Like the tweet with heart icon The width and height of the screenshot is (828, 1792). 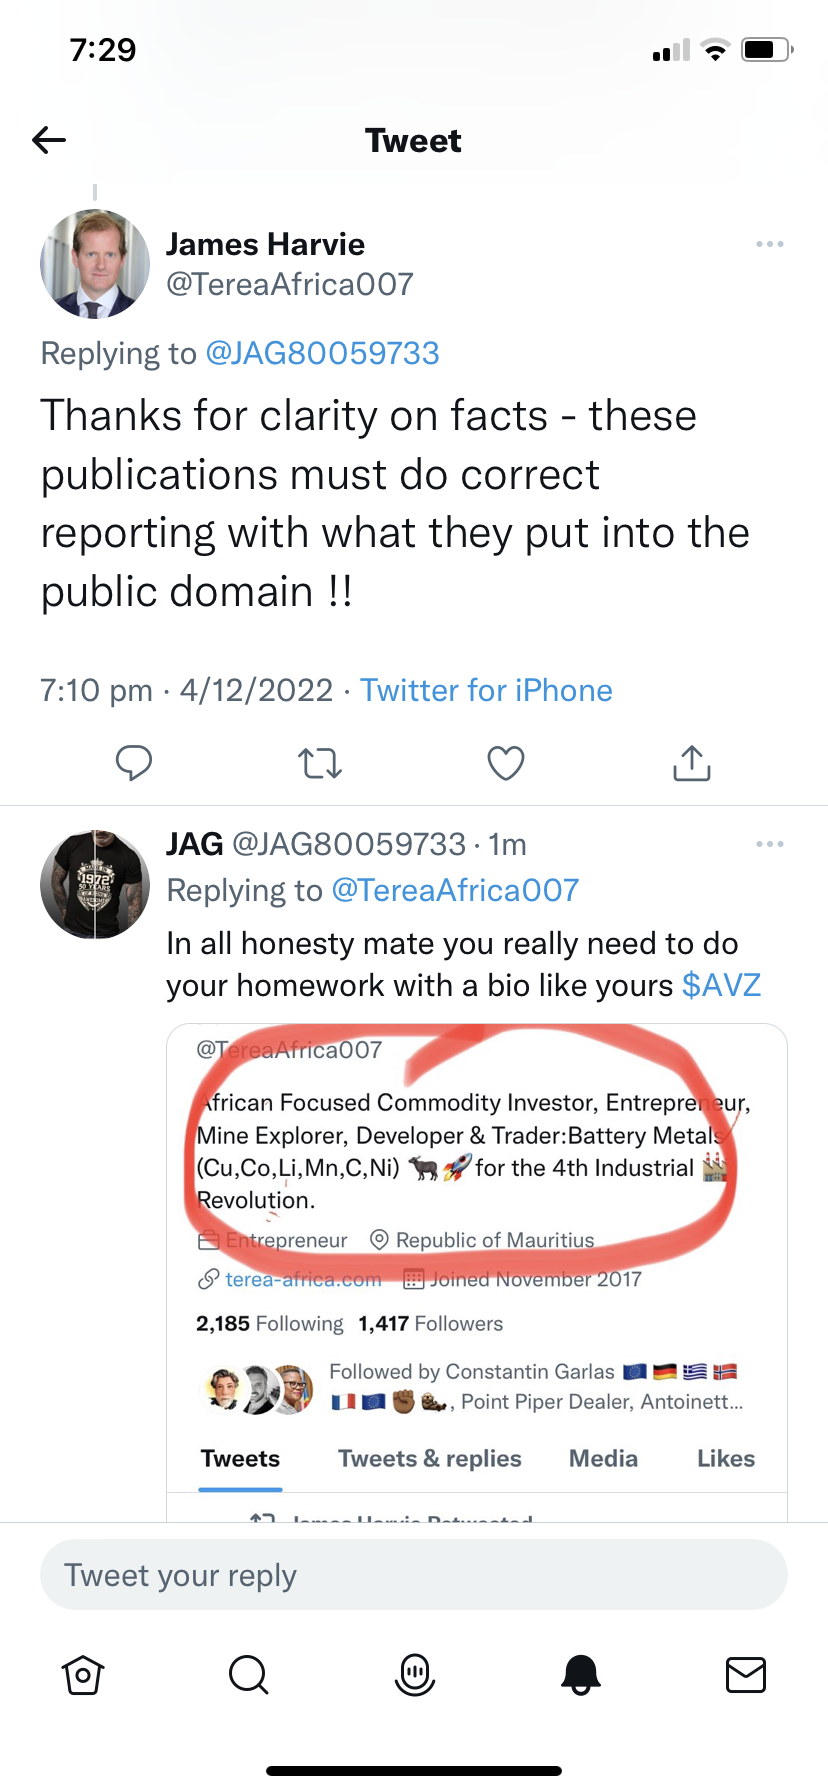506,763
